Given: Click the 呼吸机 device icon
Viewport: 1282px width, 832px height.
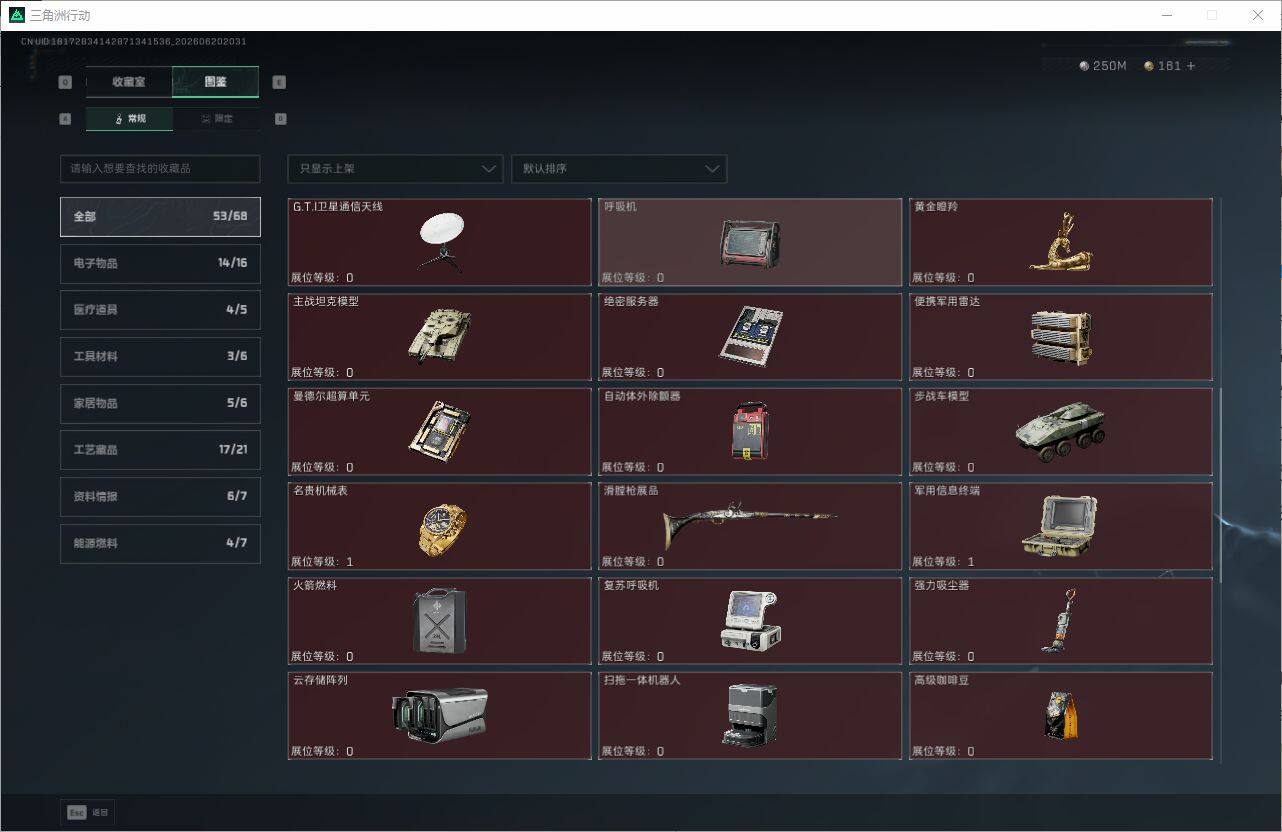Looking at the screenshot, I should [x=750, y=243].
